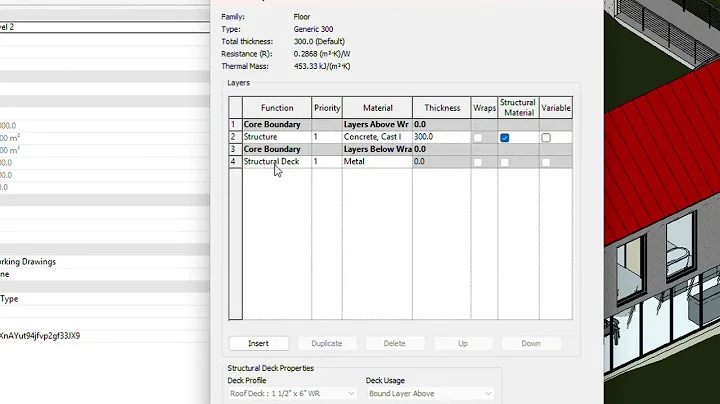This screenshot has height=404, width=720.
Task: Select row number 1 header
Action: (x=235, y=124)
